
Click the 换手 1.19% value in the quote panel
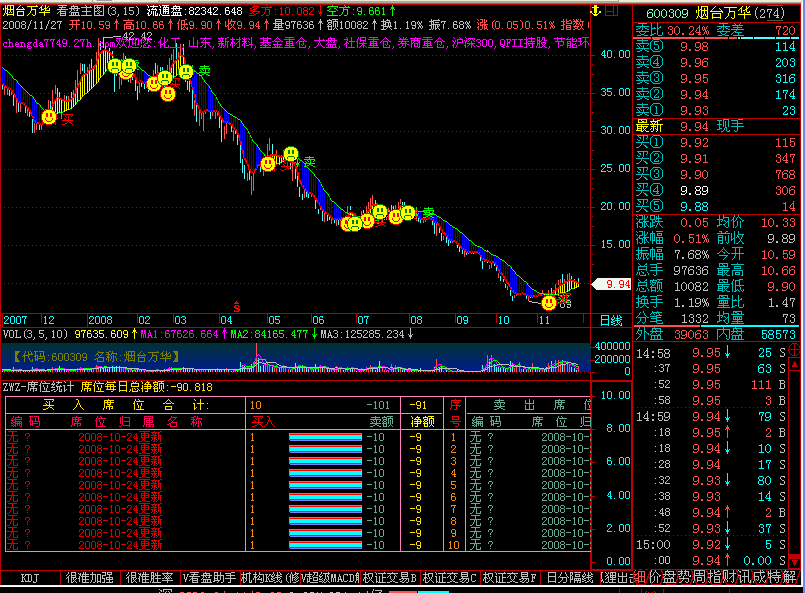point(691,302)
